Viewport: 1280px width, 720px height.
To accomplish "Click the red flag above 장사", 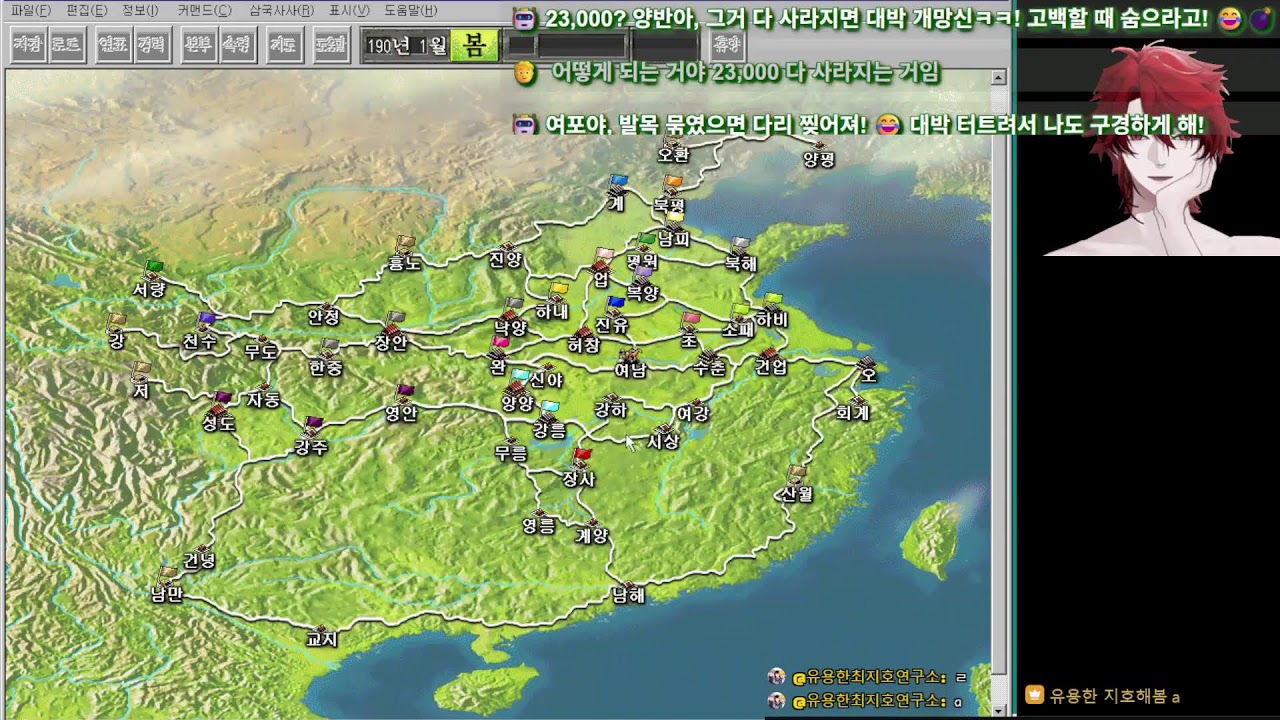I will [x=582, y=457].
